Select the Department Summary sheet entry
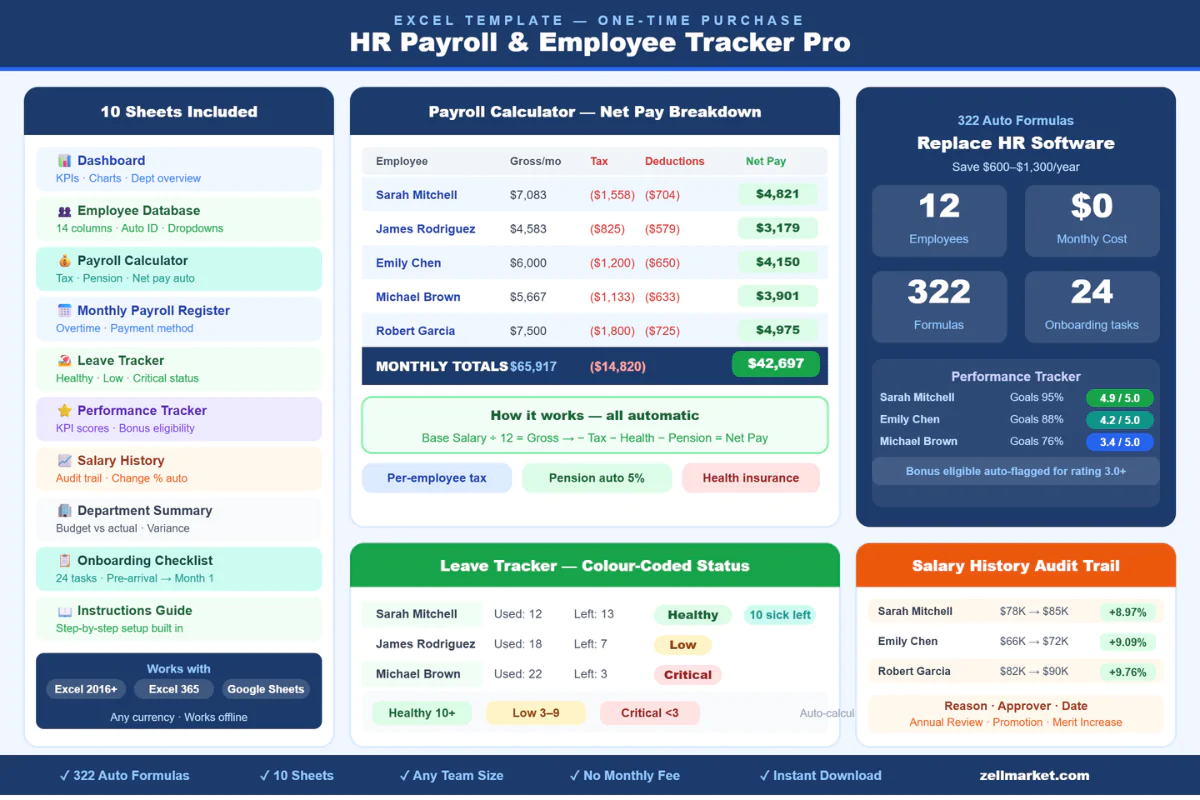This screenshot has height=800, width=1200. point(178,518)
